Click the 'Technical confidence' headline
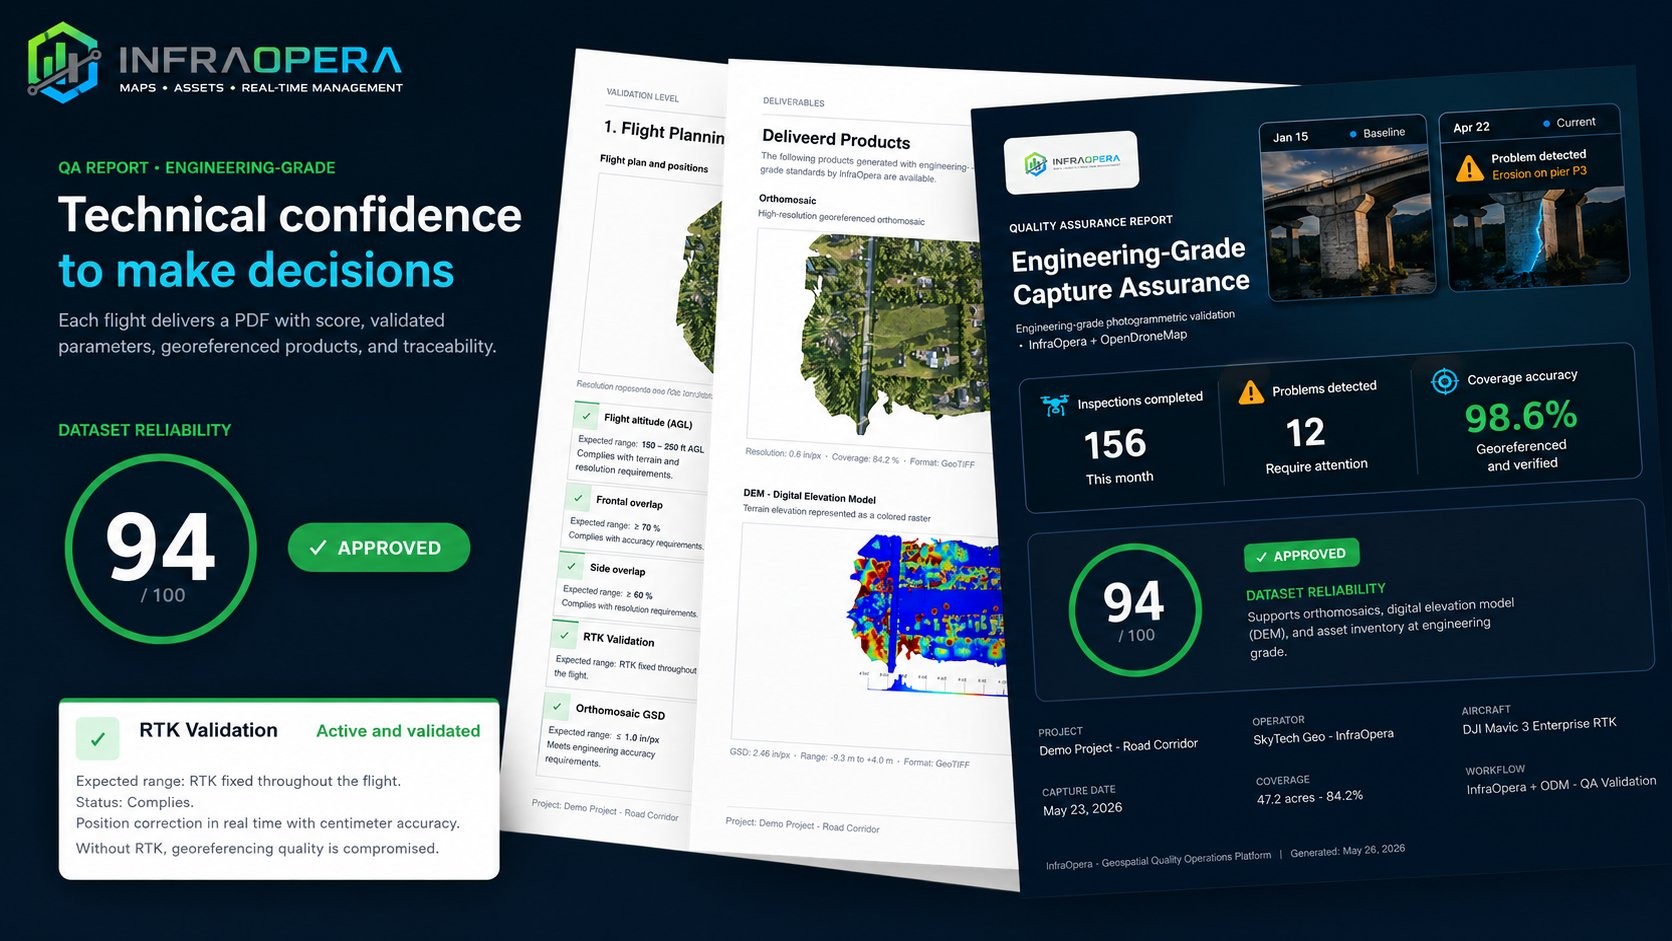This screenshot has width=1672, height=941. point(290,215)
